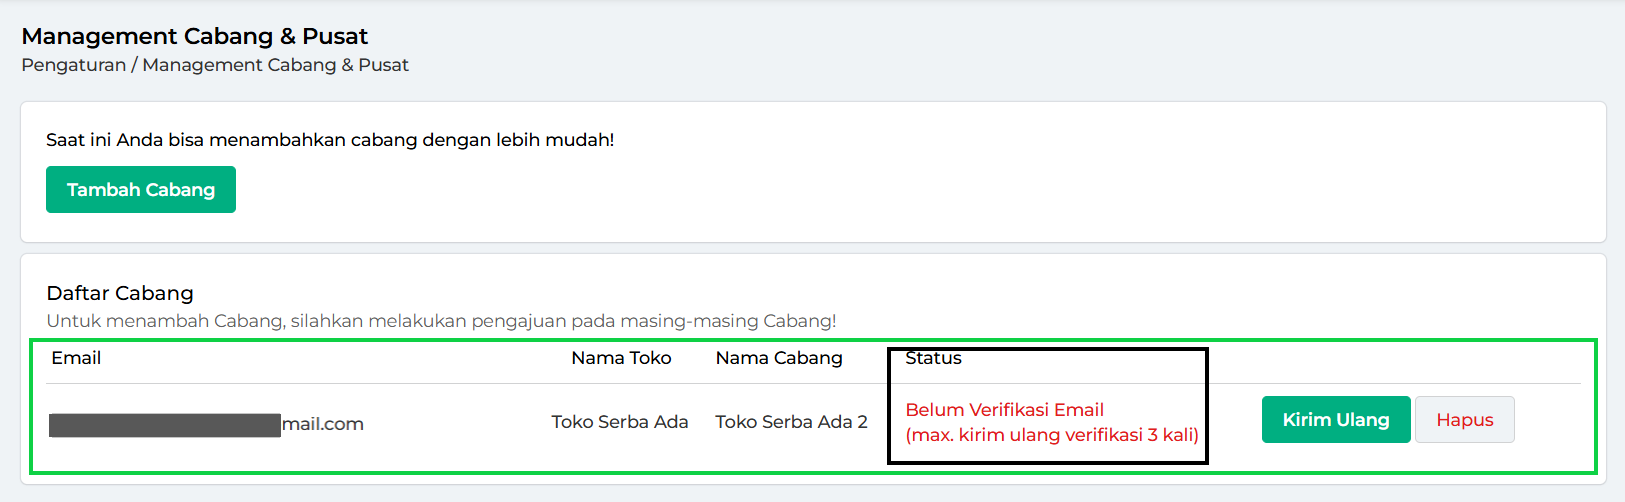
Task: Select the branch email ending in mail.com
Action: 206,424
